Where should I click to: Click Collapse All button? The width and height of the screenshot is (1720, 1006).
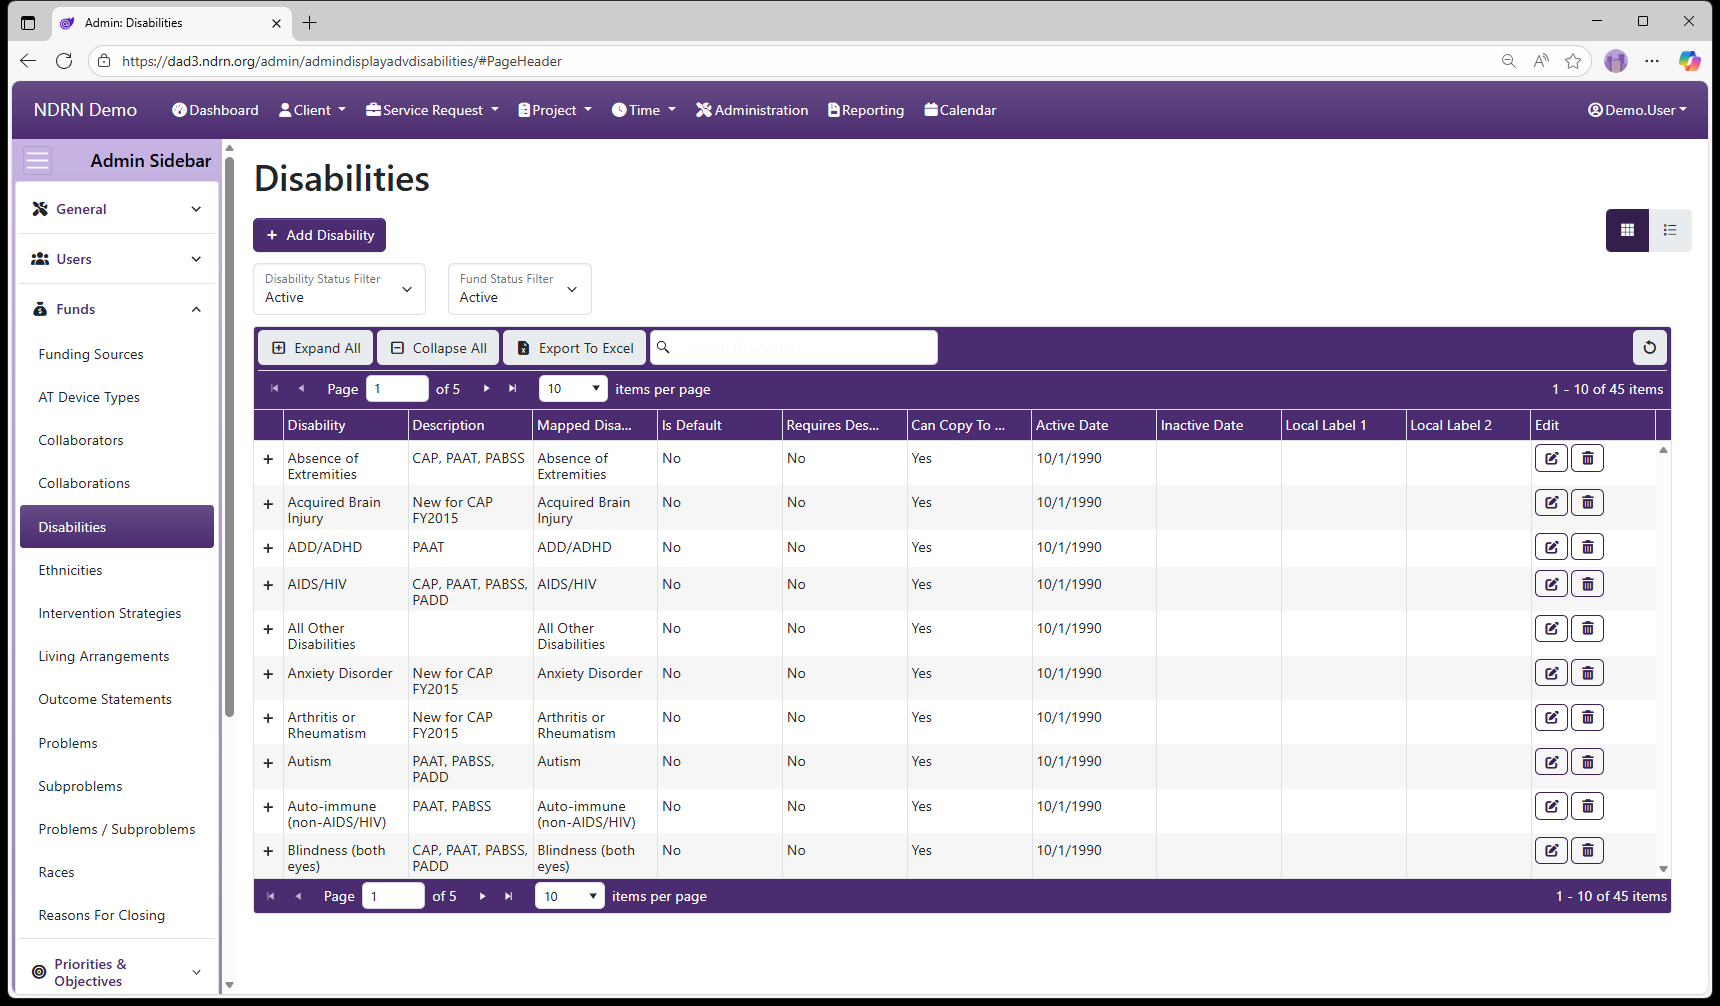tap(438, 348)
